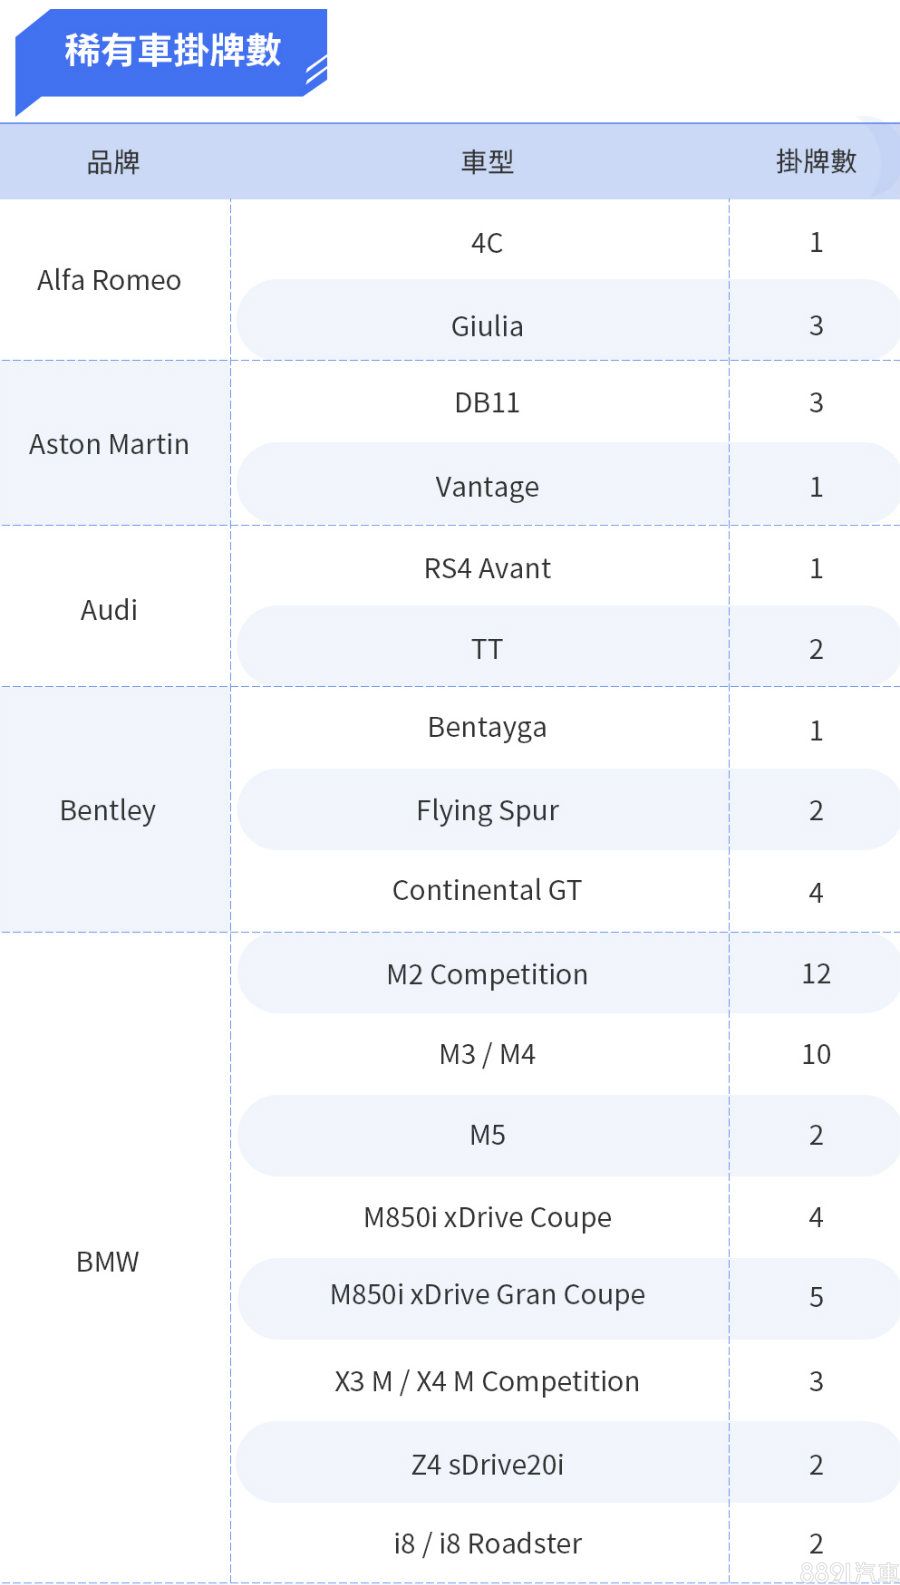The height and width of the screenshot is (1585, 900).
Task: Click the Aston Martin brand cell
Action: (x=109, y=445)
